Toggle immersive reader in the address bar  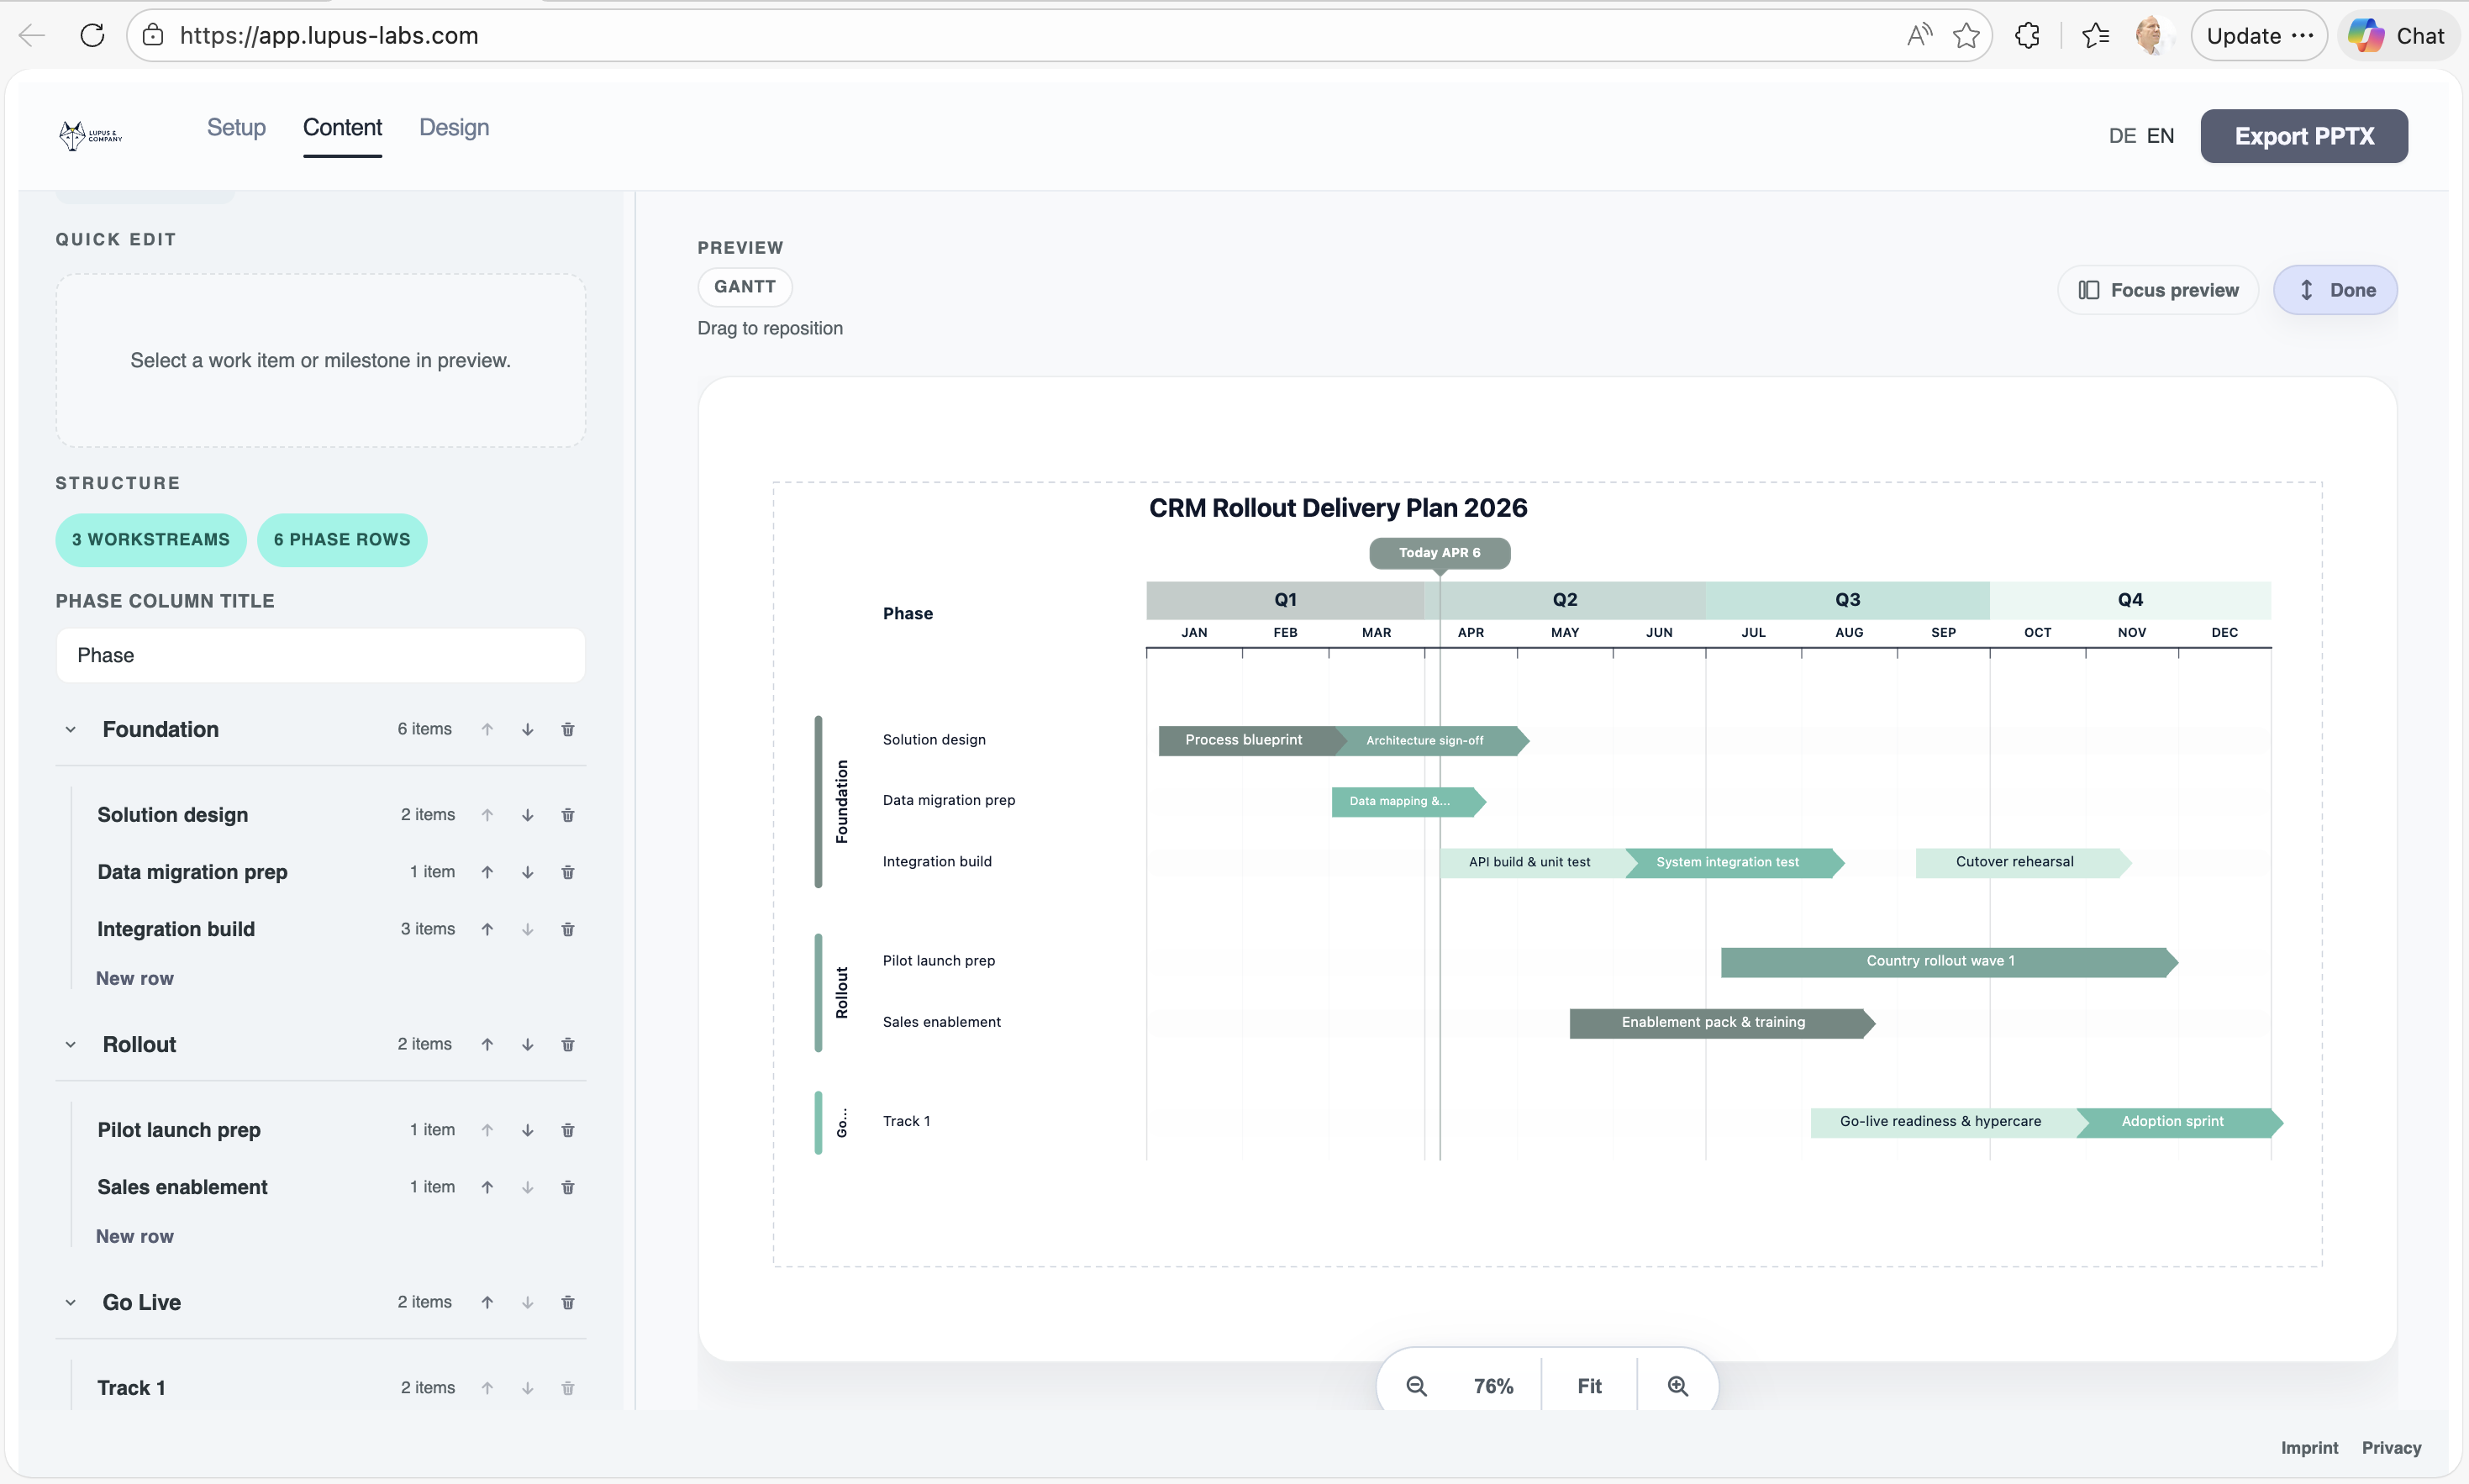click(x=1918, y=35)
